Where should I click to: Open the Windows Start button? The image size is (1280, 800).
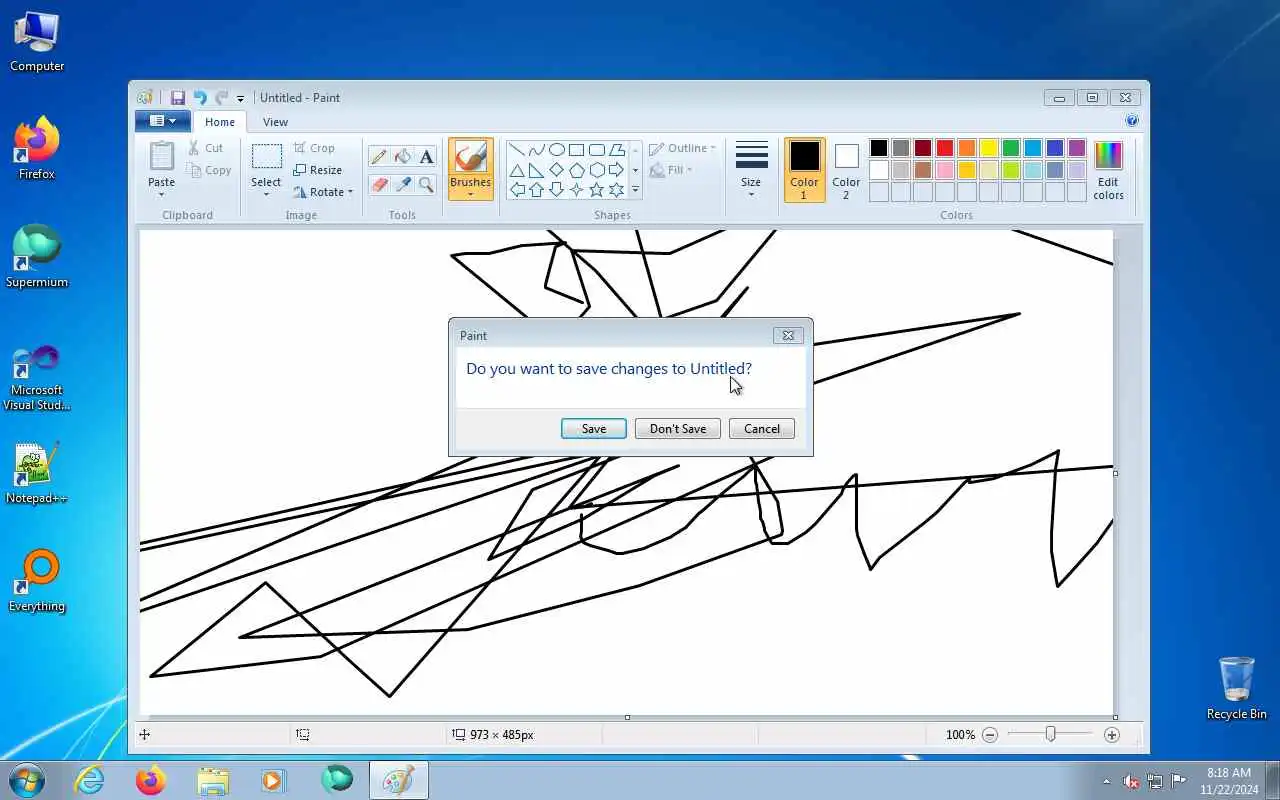27,779
